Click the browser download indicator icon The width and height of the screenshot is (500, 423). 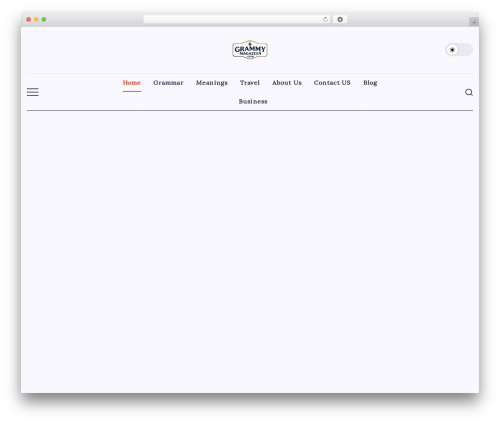[x=340, y=19]
